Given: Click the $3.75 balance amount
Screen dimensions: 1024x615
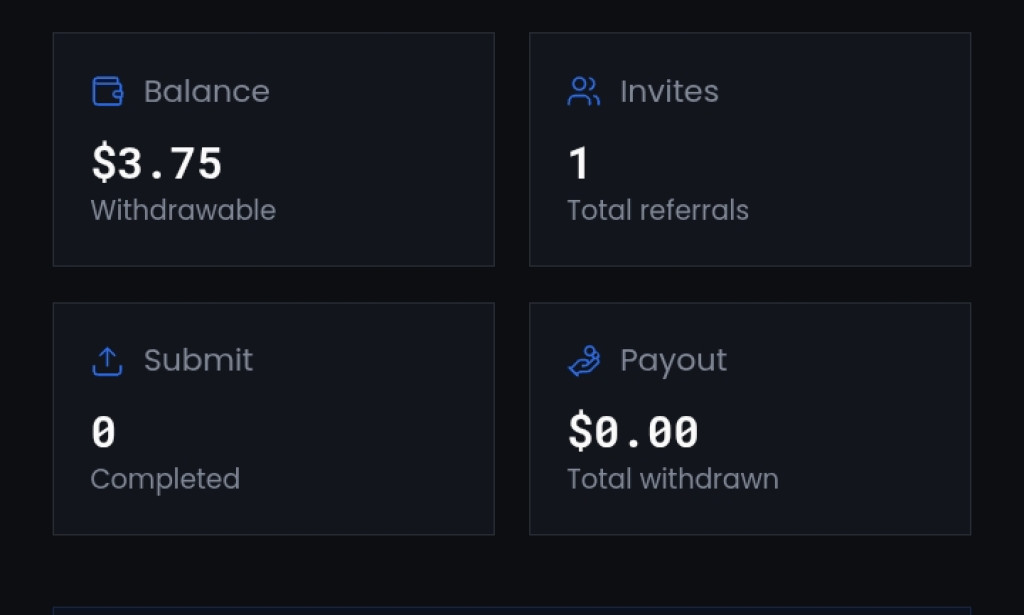Looking at the screenshot, I should [x=157, y=163].
